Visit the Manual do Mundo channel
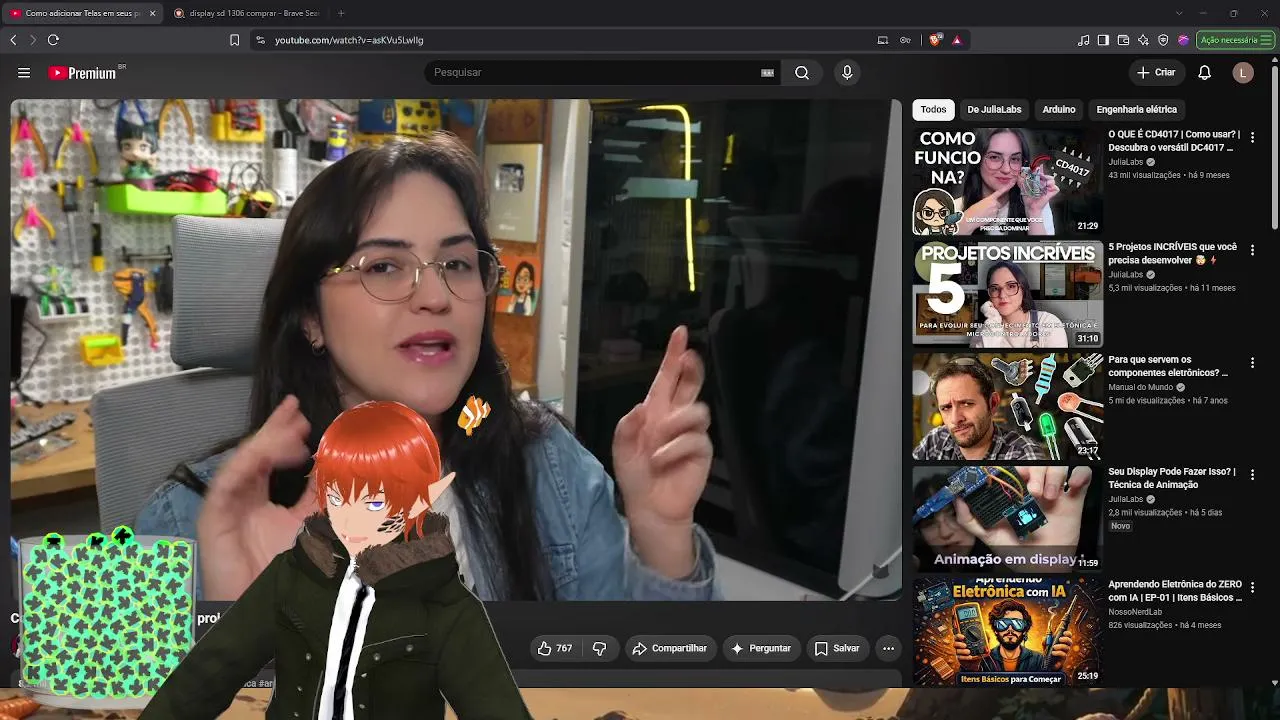Viewport: 1280px width, 720px height. coord(1141,387)
